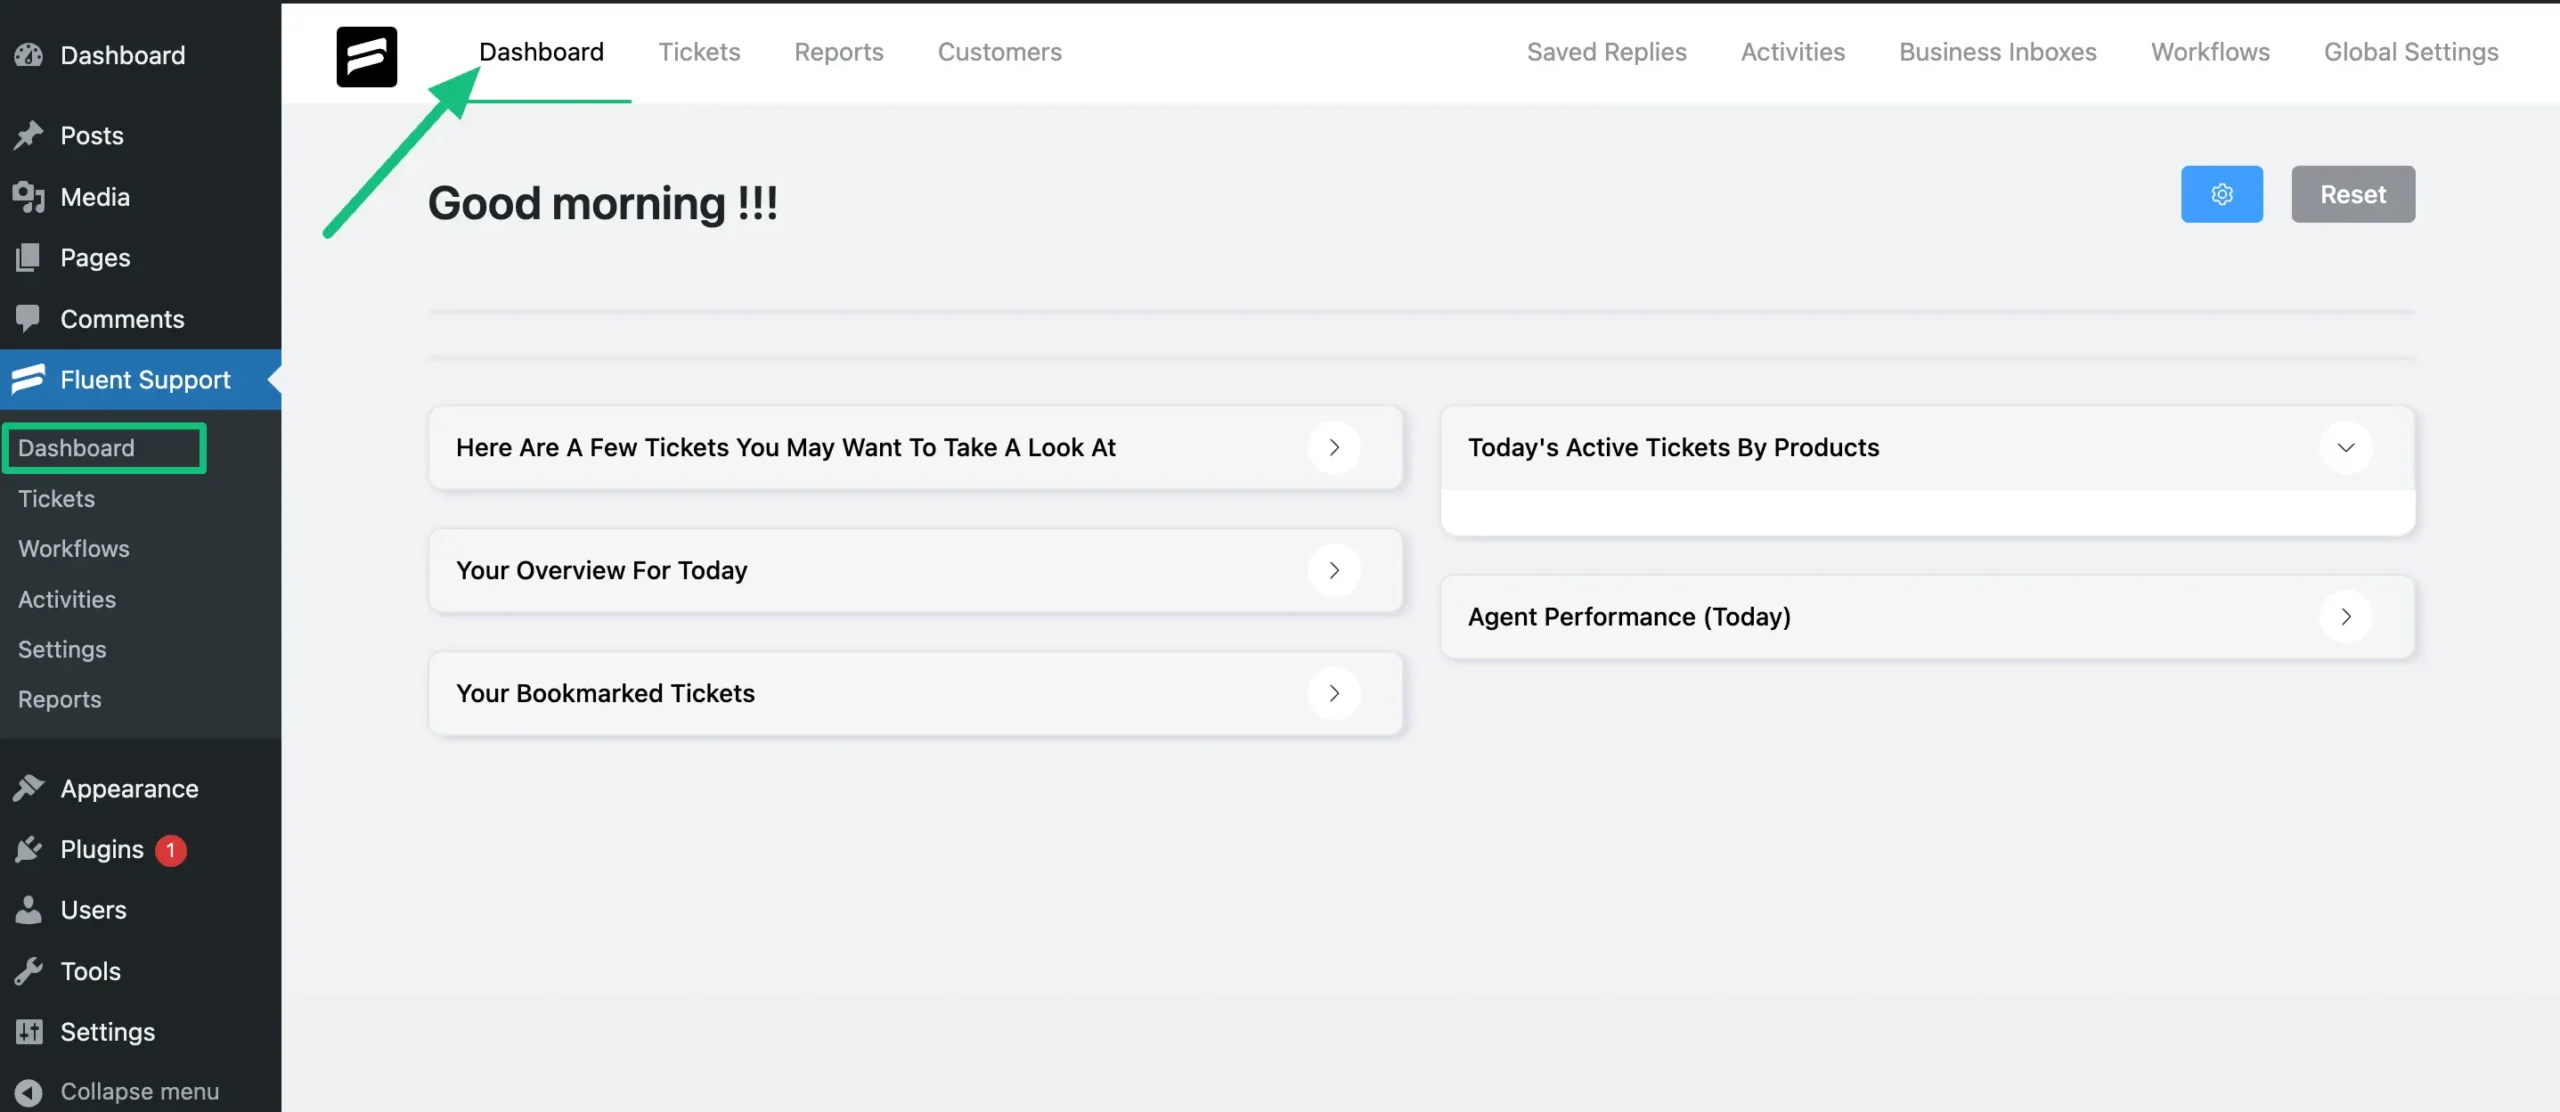Select the Dashboard top tab
The image size is (2560, 1112).
(x=541, y=52)
